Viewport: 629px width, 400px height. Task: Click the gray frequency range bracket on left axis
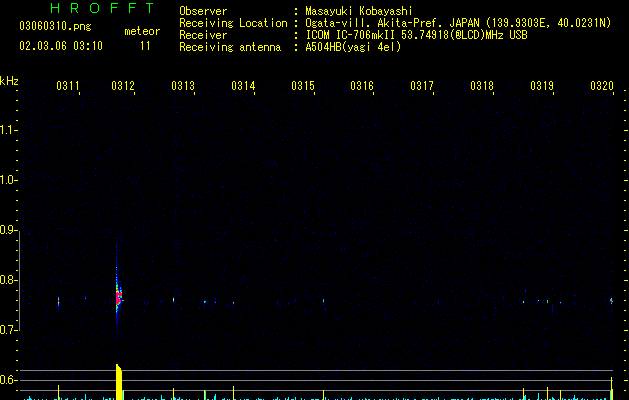[19, 280]
